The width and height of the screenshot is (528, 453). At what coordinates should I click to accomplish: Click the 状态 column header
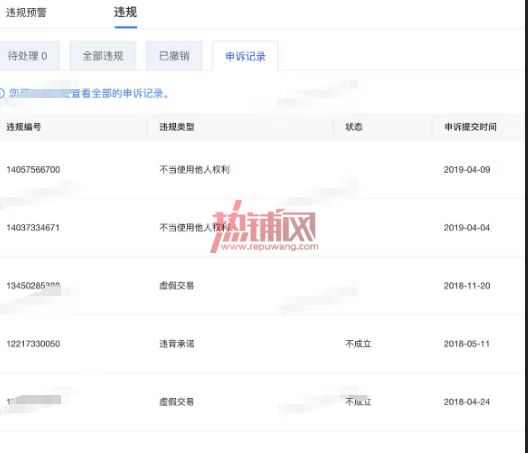[x=354, y=127]
